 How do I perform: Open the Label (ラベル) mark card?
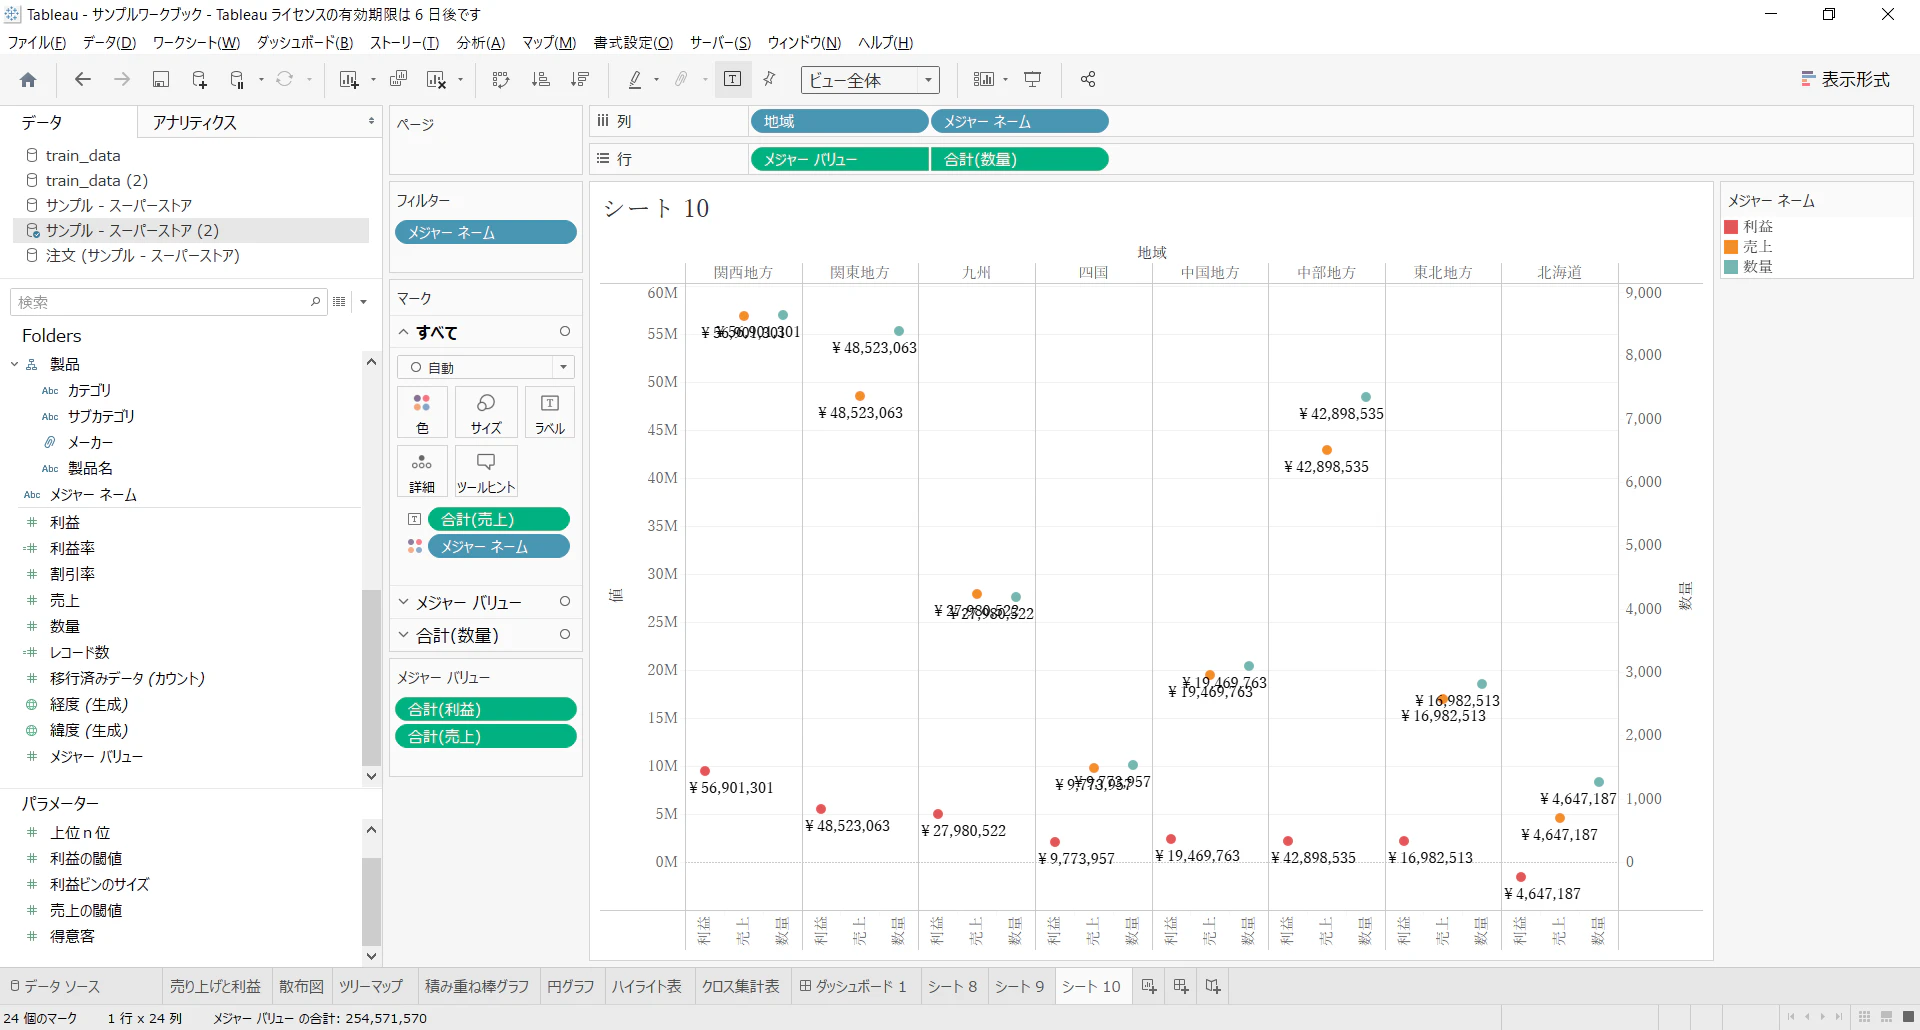click(x=550, y=413)
